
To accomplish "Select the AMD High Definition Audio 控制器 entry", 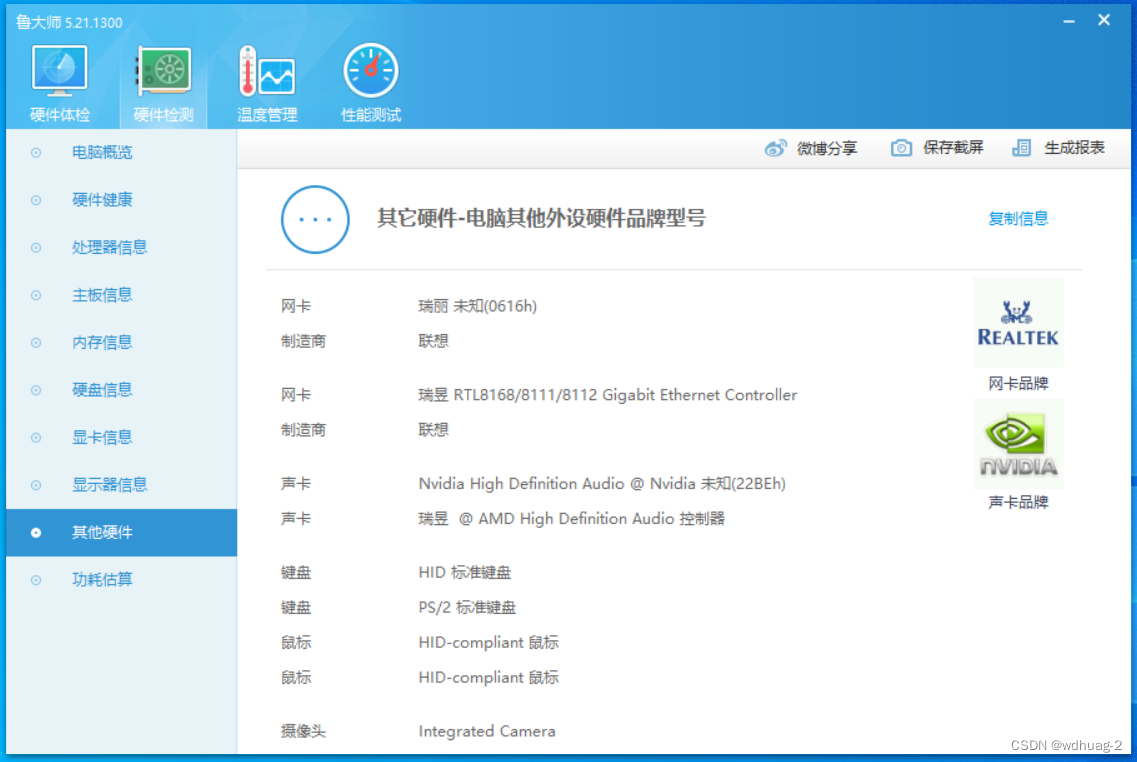I will [571, 519].
